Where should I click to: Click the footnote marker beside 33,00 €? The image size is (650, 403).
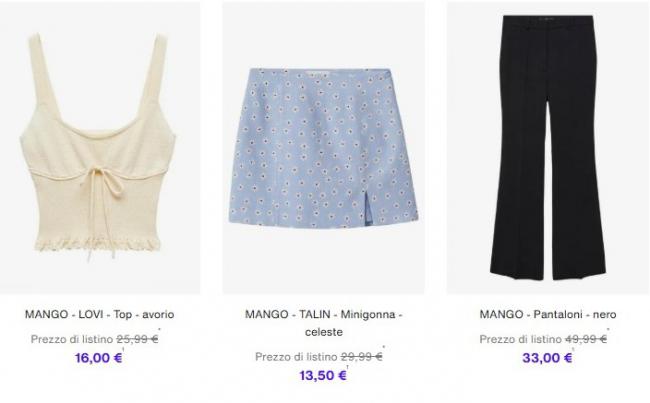[573, 350]
